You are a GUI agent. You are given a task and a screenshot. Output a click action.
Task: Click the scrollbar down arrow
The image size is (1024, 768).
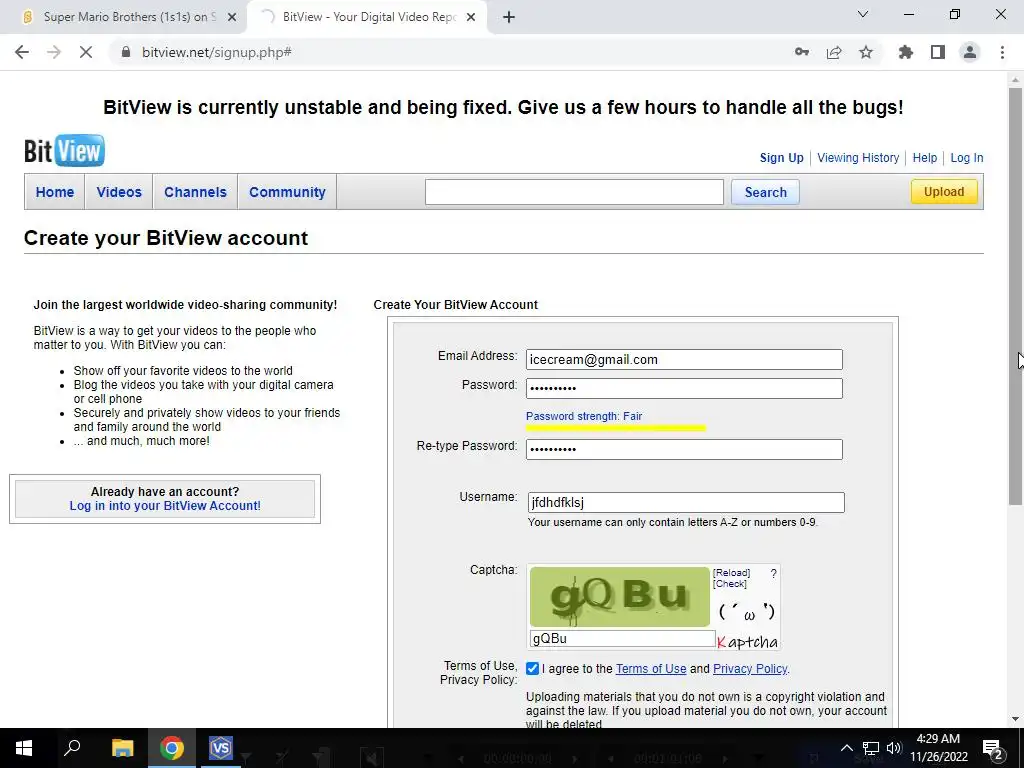click(1015, 719)
